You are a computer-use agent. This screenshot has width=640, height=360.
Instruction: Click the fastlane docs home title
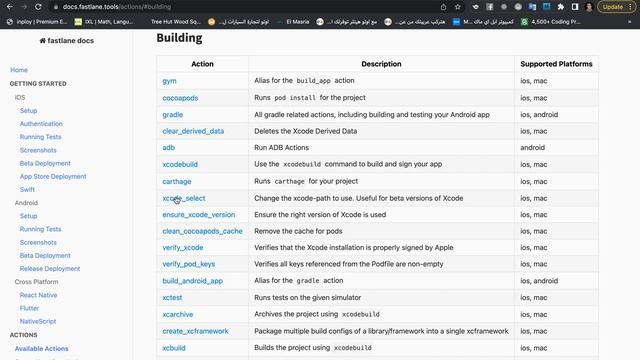click(67, 40)
